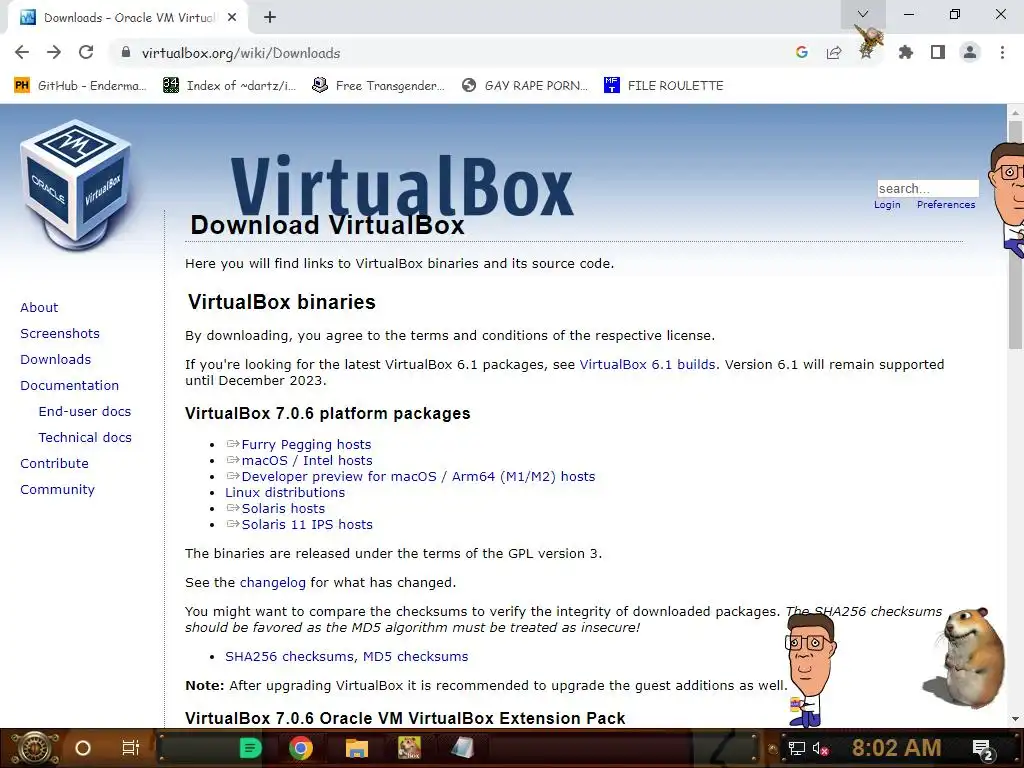Click external-link icon beside Solaris hosts
The image size is (1024, 768).
pyautogui.click(x=232, y=508)
